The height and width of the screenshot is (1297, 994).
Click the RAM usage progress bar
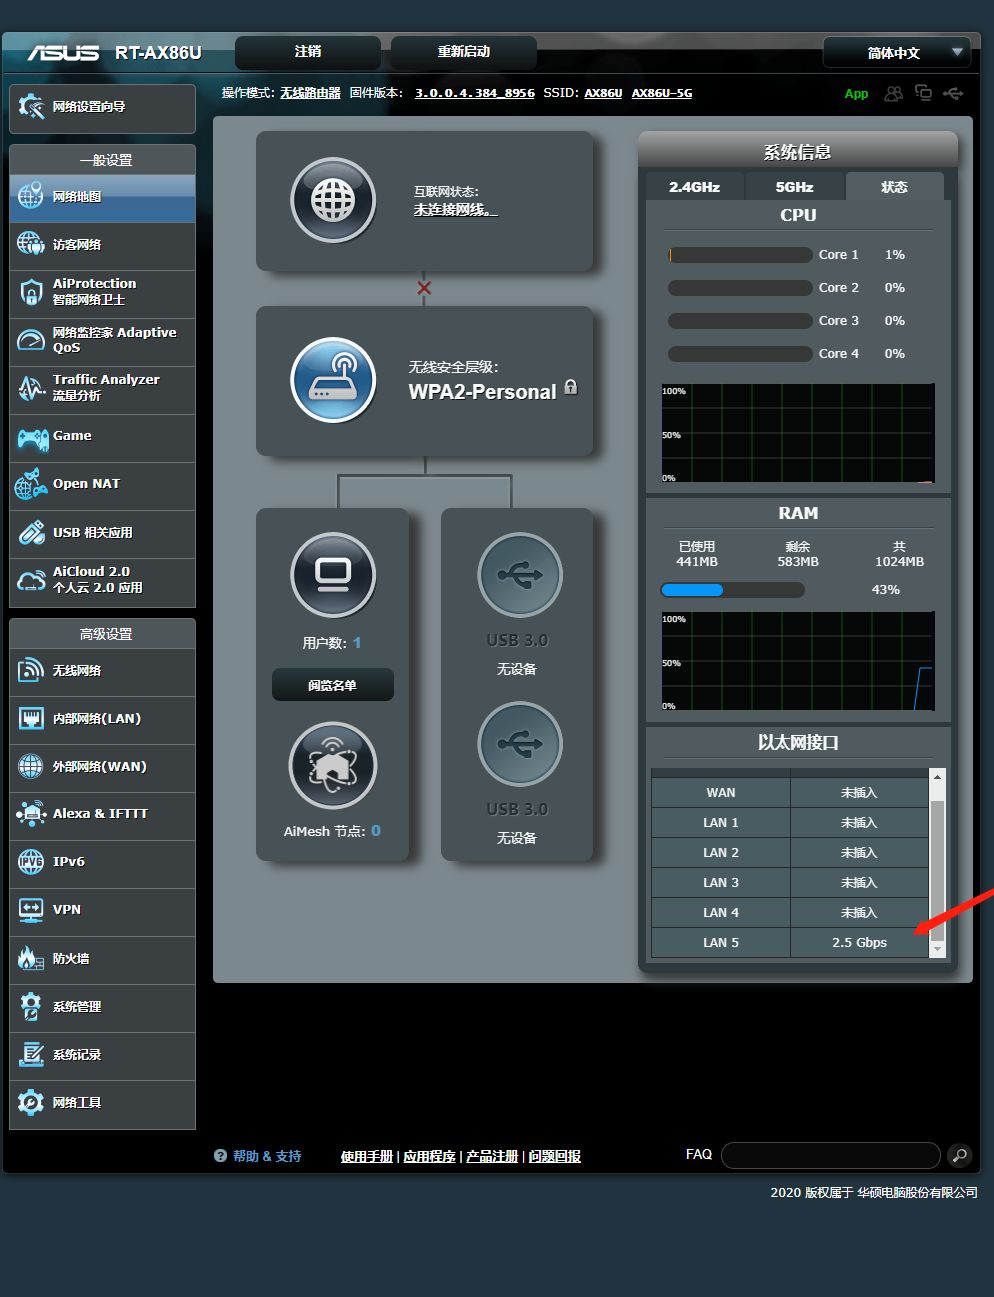[x=733, y=590]
